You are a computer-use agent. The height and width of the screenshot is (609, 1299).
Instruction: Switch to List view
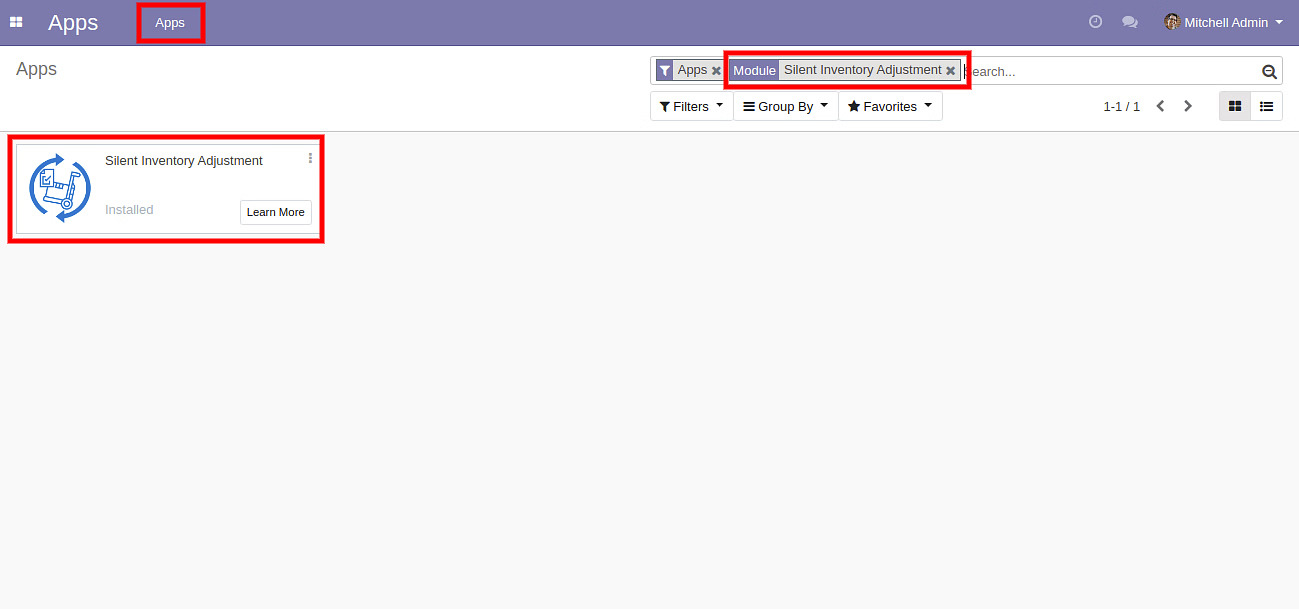coord(1266,106)
